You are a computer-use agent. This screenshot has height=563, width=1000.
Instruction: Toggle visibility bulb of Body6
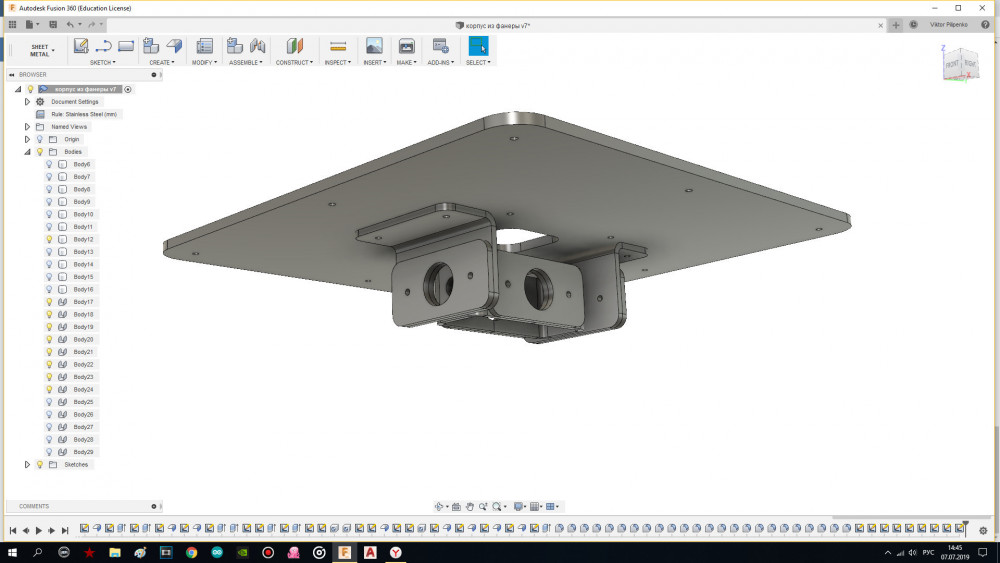(49, 164)
